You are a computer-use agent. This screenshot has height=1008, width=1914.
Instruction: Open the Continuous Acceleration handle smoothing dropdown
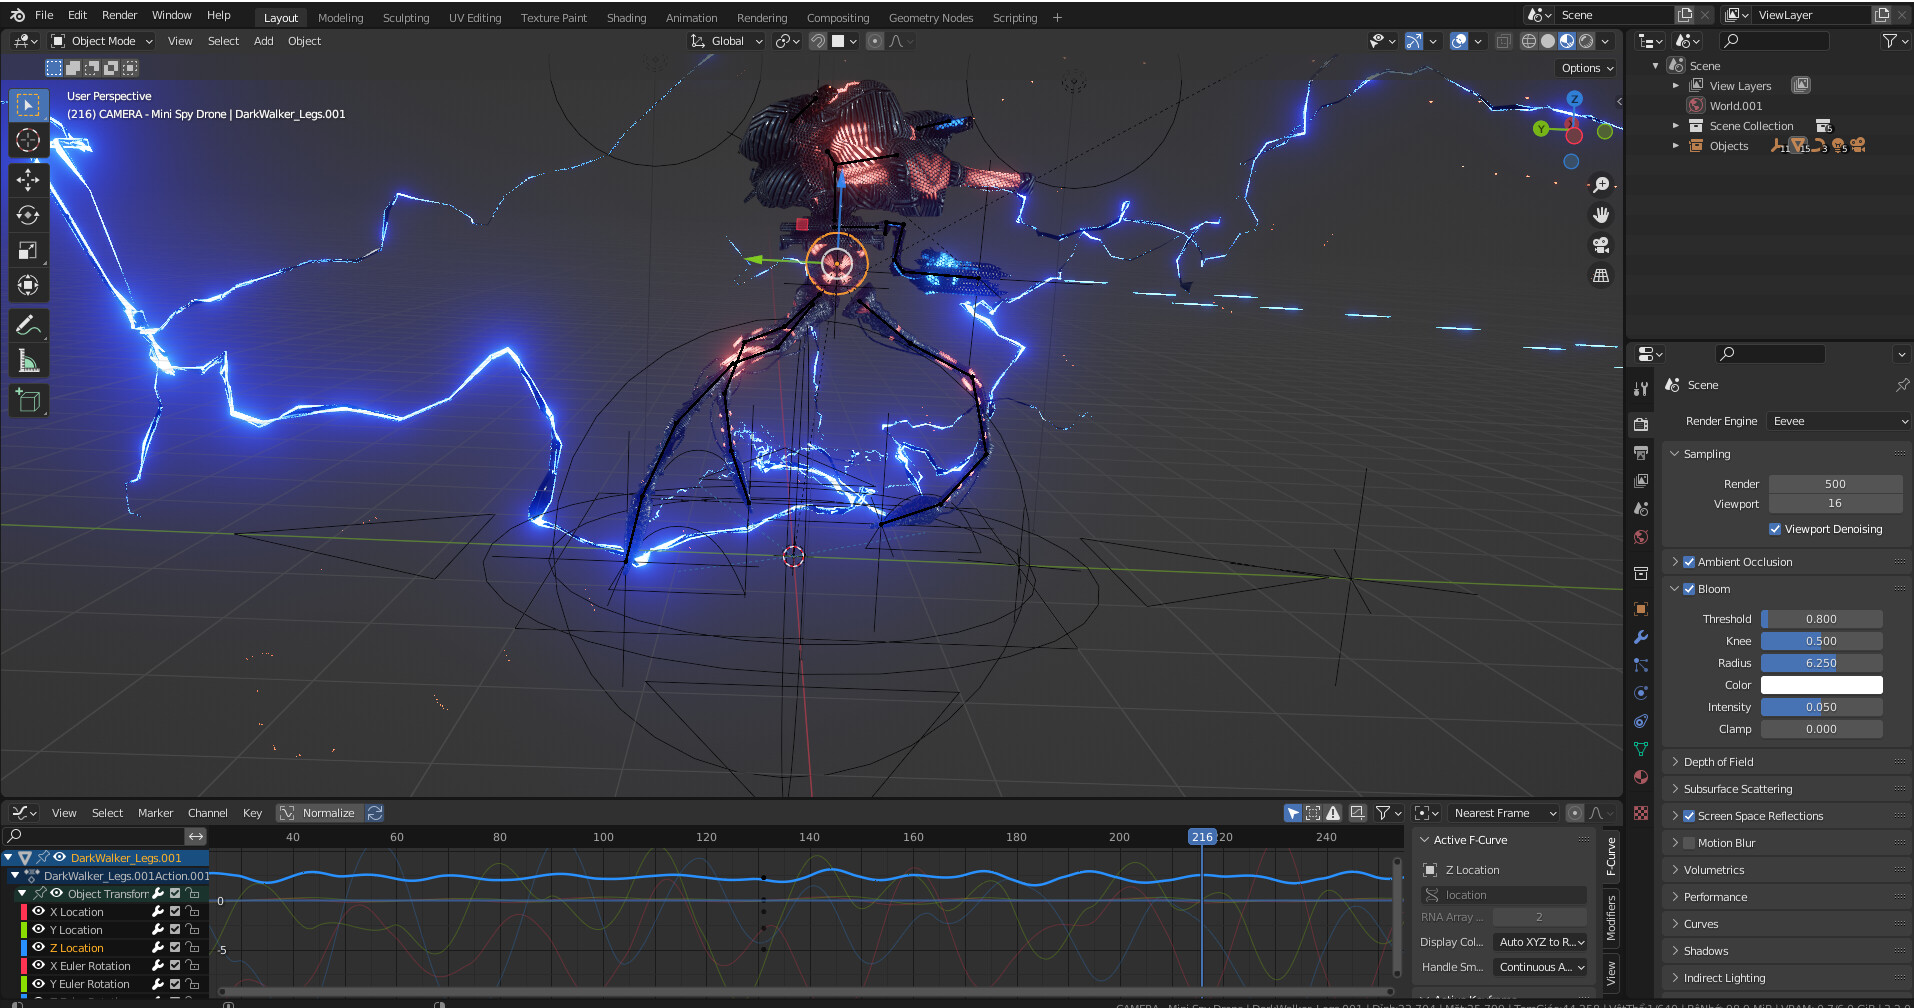[1540, 967]
